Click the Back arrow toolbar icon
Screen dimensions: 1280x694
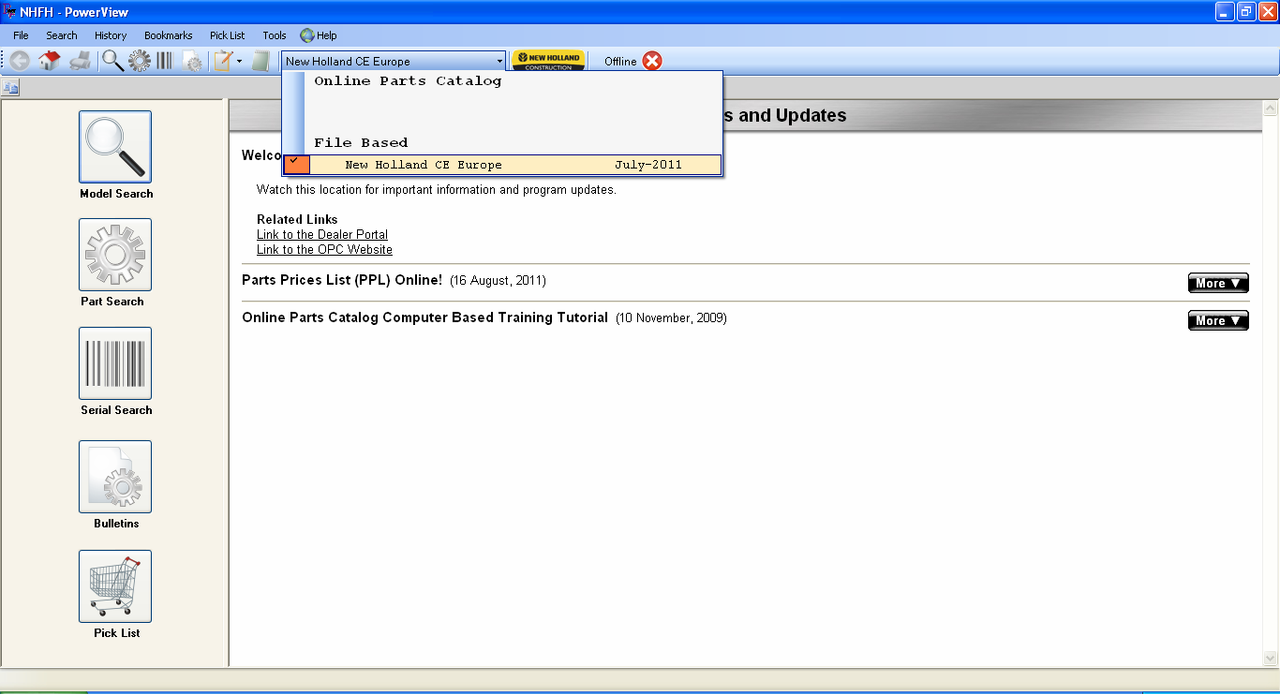click(x=19, y=61)
